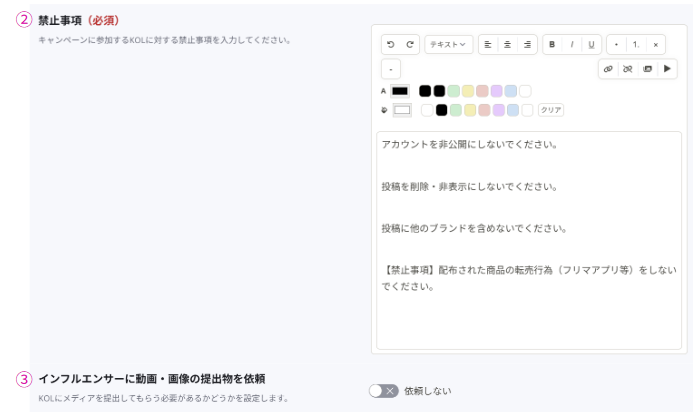Click the クリア button to clear background color
693x412 pixels.
click(551, 110)
